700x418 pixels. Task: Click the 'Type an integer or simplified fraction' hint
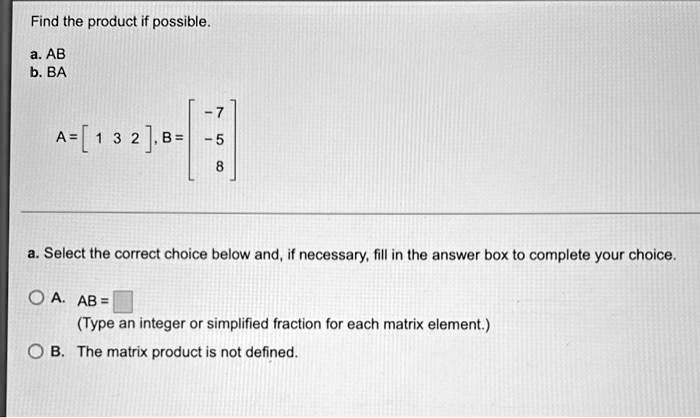pos(283,324)
